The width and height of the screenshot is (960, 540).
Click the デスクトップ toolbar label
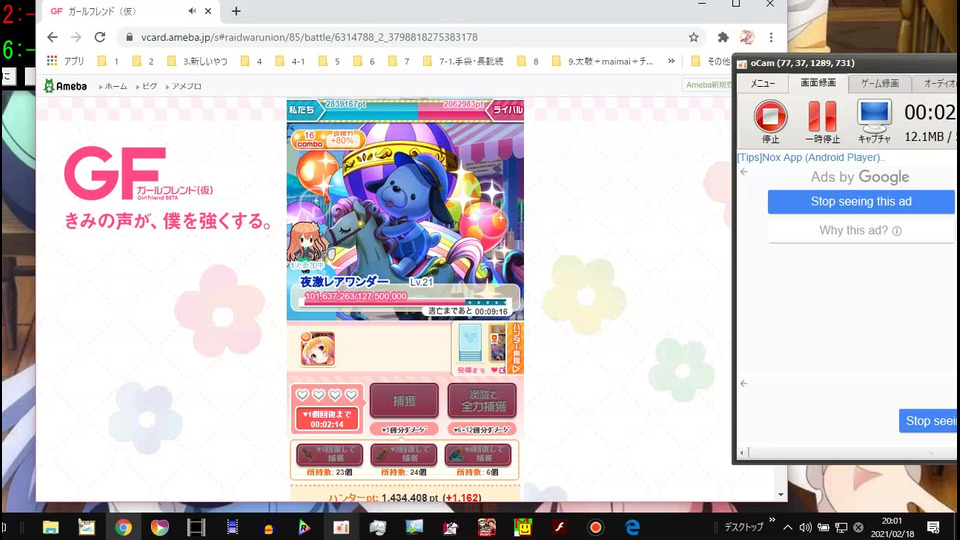tap(744, 527)
